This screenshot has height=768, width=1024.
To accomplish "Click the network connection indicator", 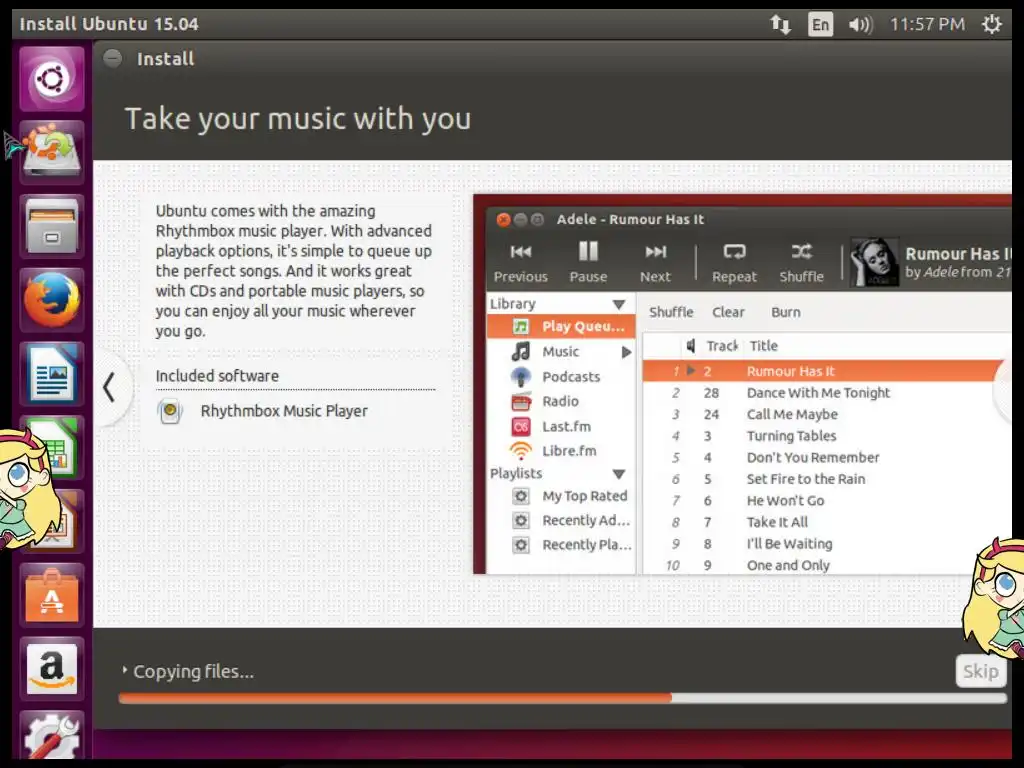I will coord(780,25).
